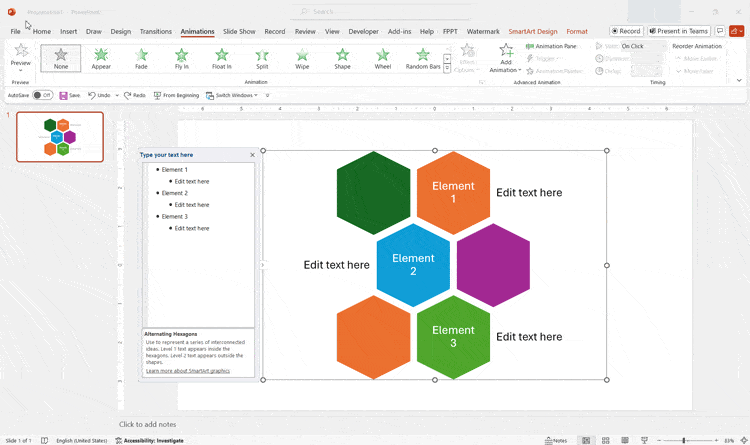Open the Transitions ribbon tab
The image size is (750, 445).
[x=155, y=31]
